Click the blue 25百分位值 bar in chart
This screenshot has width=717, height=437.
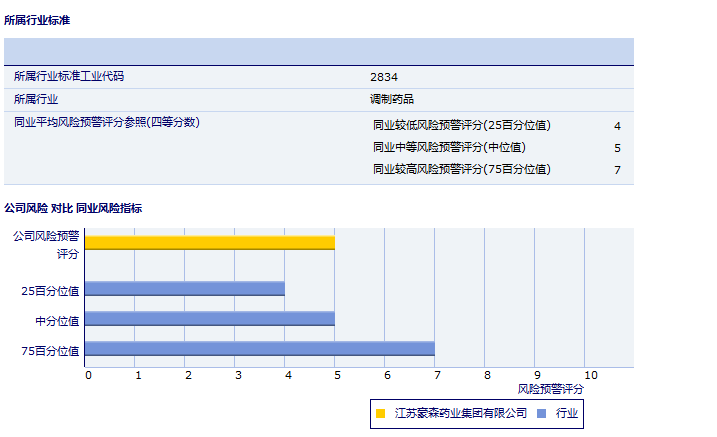coord(184,289)
